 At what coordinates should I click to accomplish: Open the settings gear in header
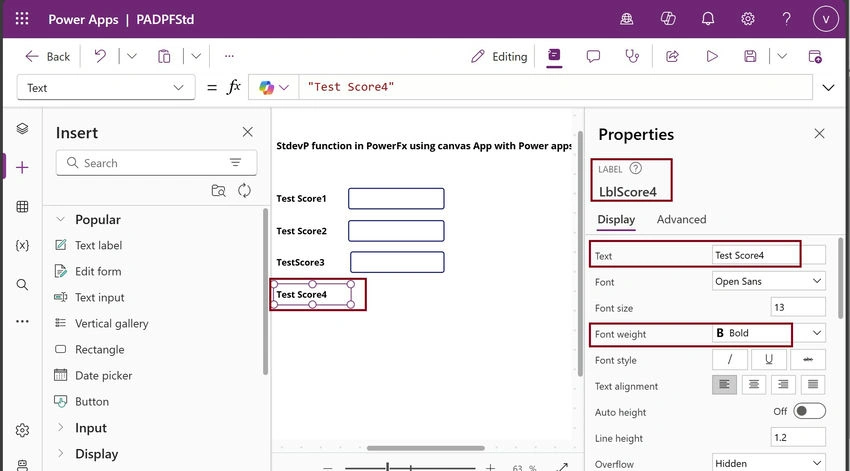[748, 19]
